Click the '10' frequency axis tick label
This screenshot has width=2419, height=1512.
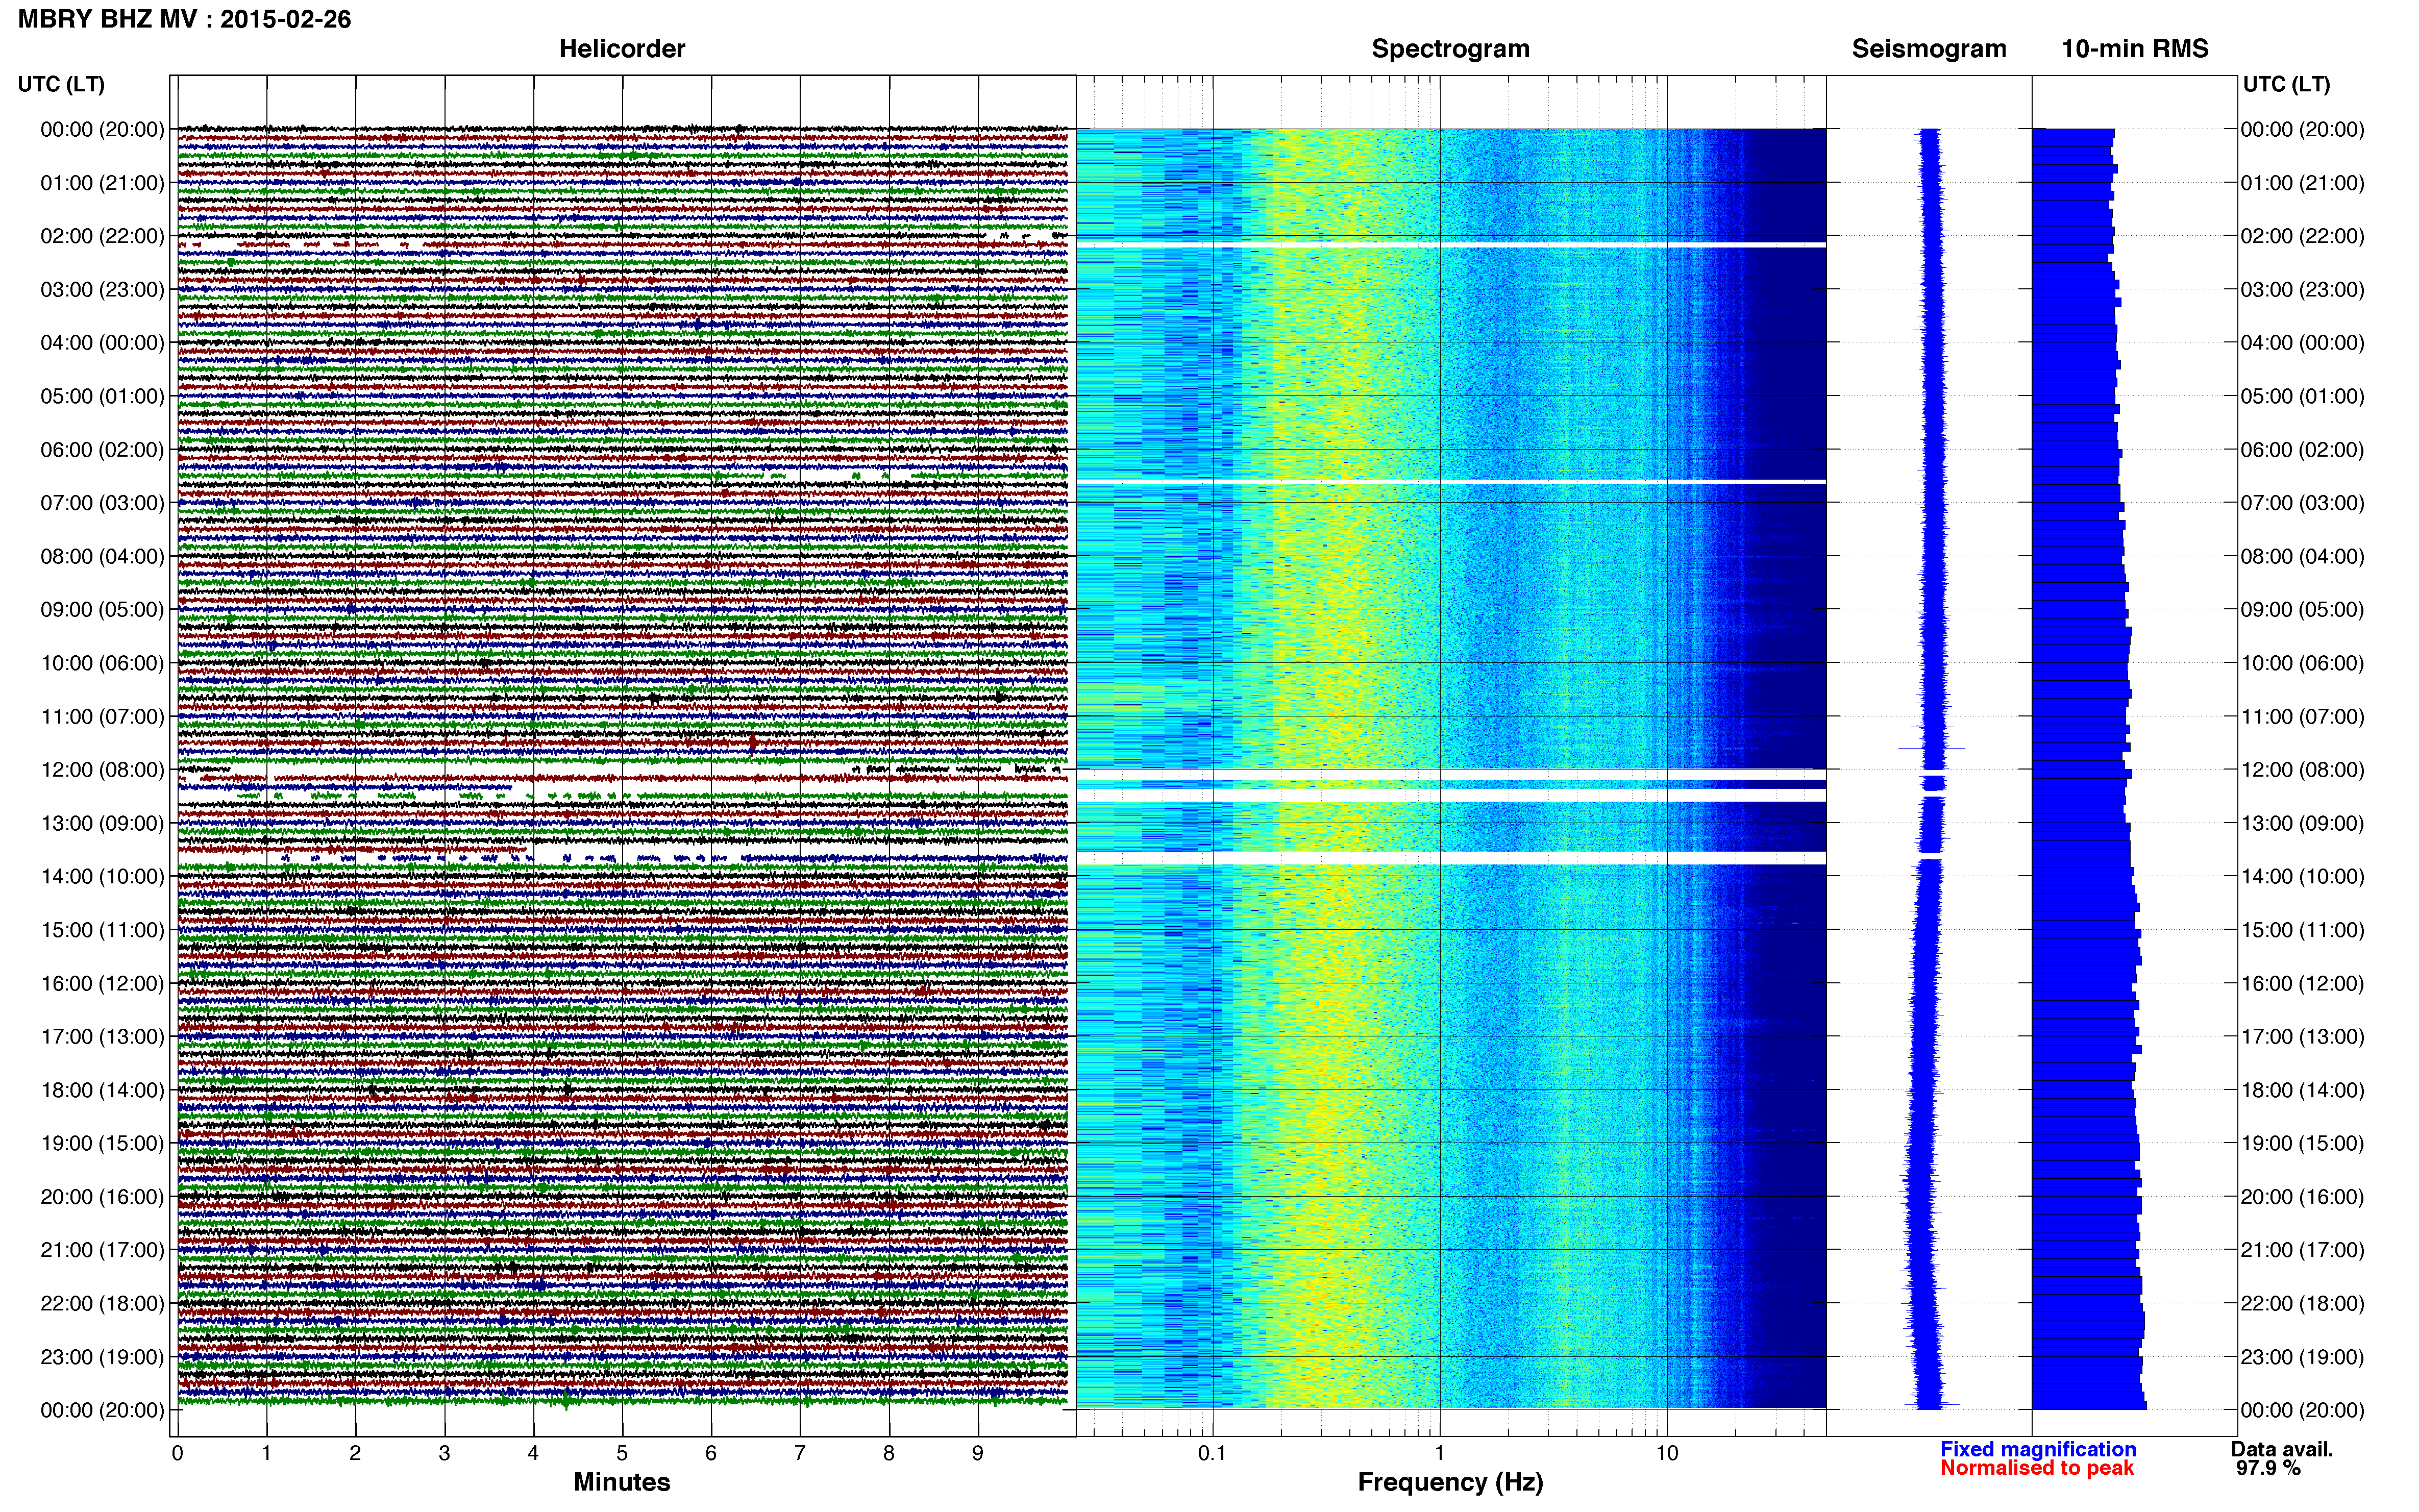(x=1666, y=1453)
